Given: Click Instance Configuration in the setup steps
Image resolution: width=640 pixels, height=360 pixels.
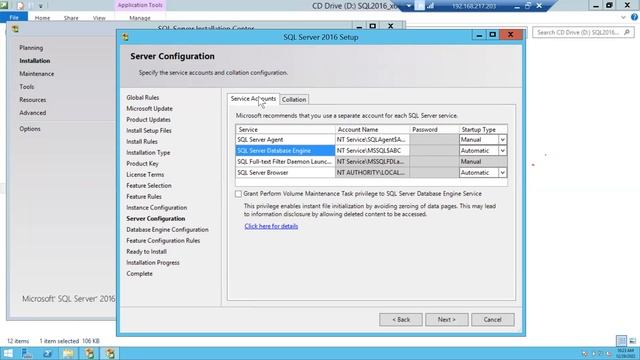Looking at the screenshot, I should tap(156, 208).
